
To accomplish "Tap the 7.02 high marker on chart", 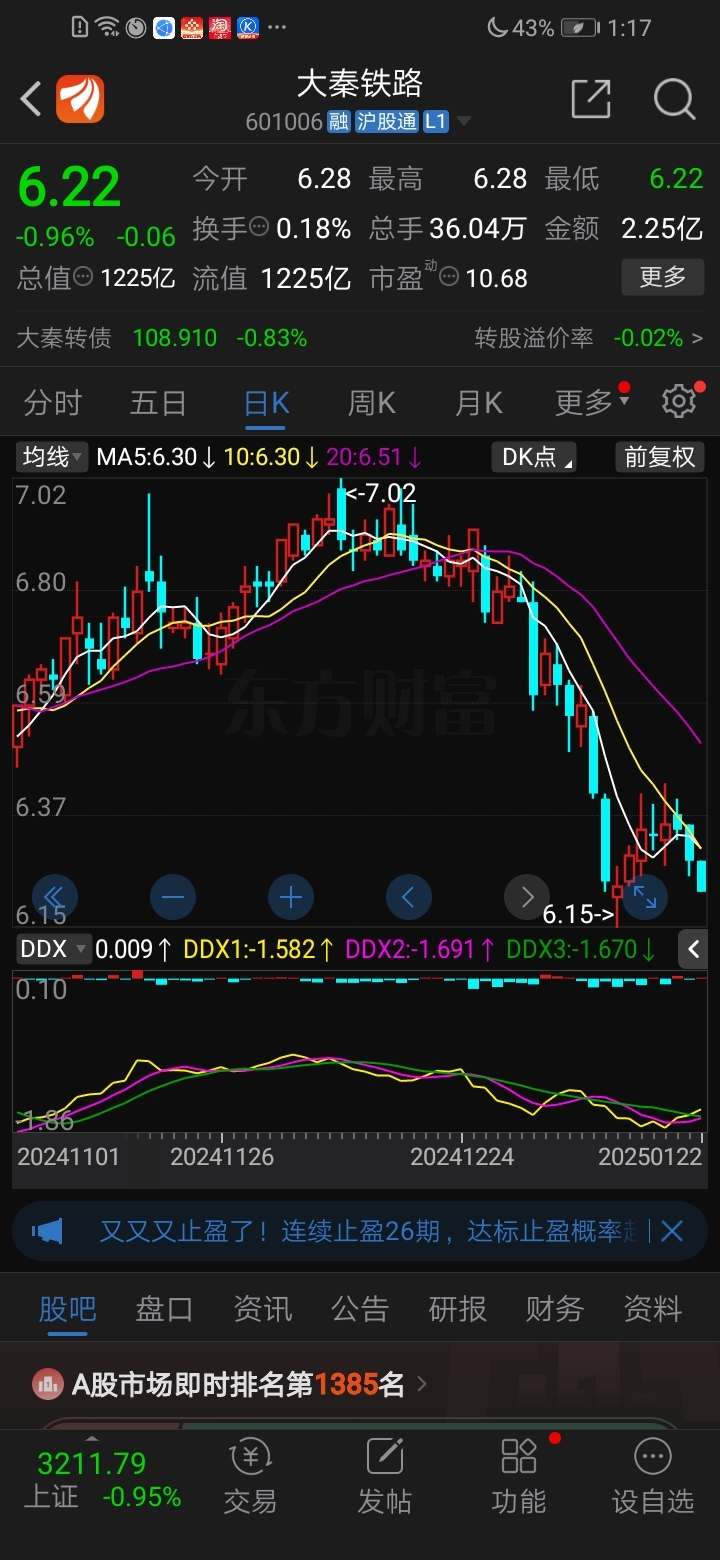I will (x=381, y=492).
